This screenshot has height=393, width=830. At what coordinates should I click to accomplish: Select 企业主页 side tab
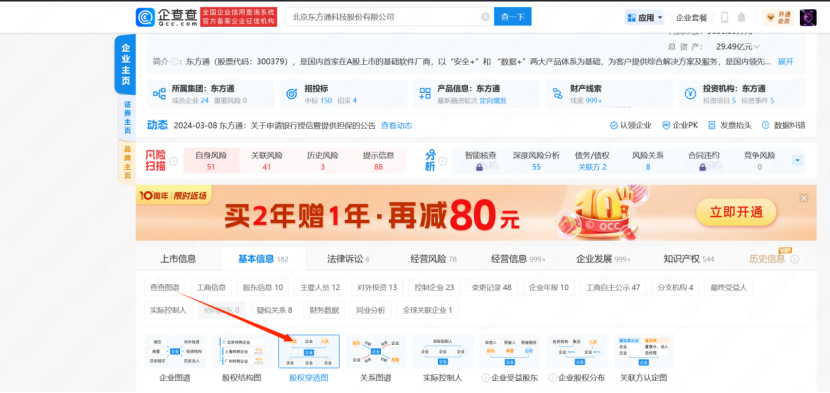pos(126,64)
